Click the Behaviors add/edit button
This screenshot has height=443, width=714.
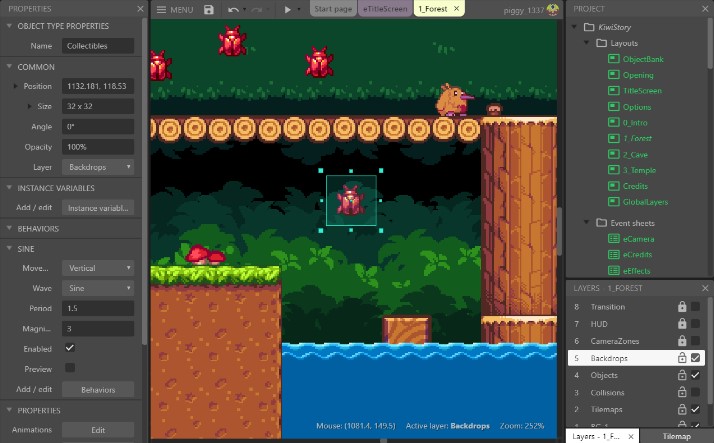pyautogui.click(x=98, y=389)
